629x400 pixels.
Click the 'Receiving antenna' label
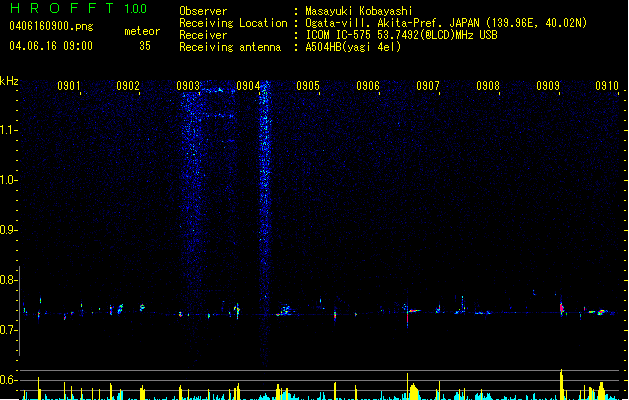tap(230, 47)
